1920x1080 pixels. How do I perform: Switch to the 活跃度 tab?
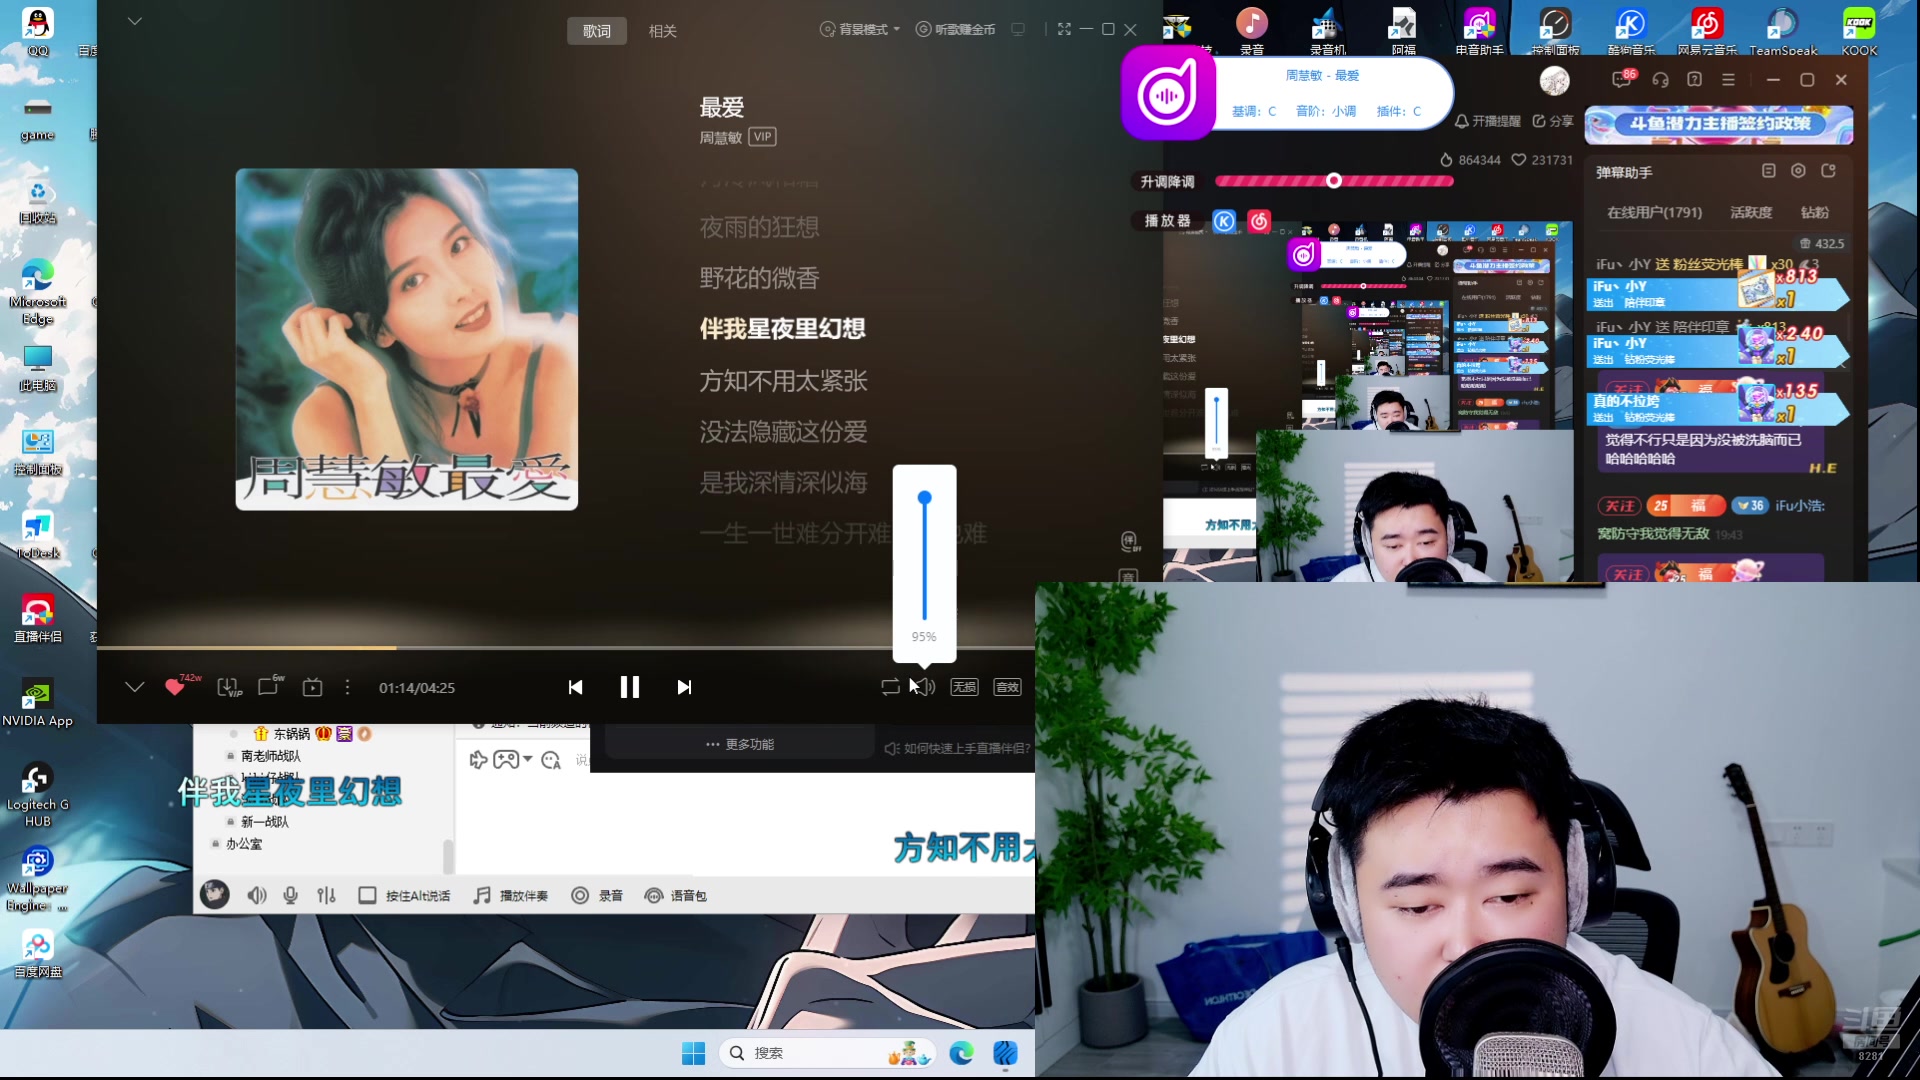coord(1751,212)
